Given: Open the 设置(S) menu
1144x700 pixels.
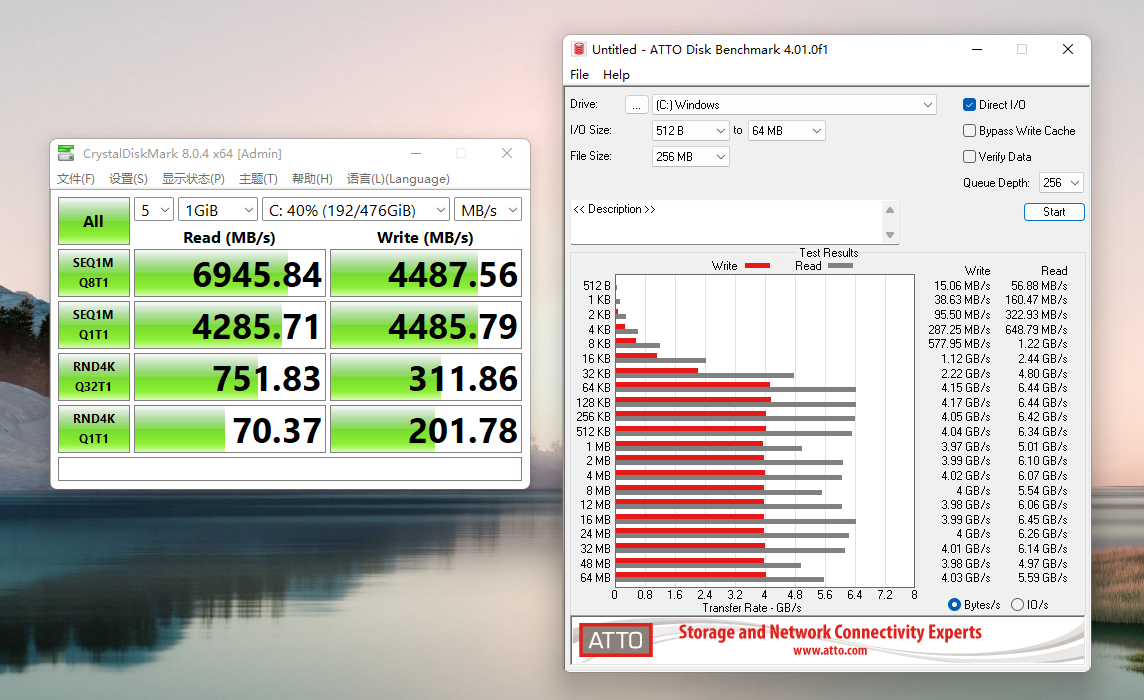Looking at the screenshot, I should (x=128, y=179).
